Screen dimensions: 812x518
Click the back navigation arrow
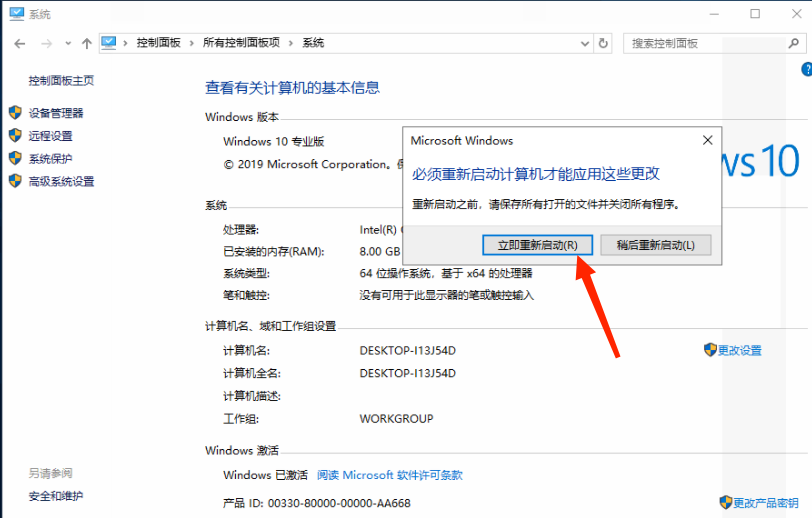coord(20,44)
